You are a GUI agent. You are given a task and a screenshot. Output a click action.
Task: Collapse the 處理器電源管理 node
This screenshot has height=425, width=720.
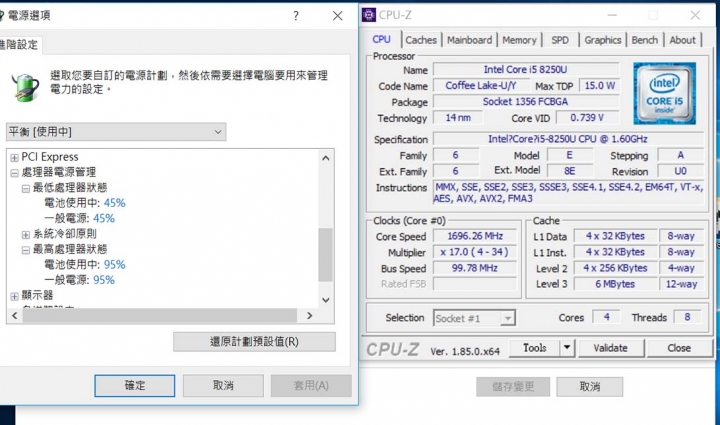click(14, 173)
